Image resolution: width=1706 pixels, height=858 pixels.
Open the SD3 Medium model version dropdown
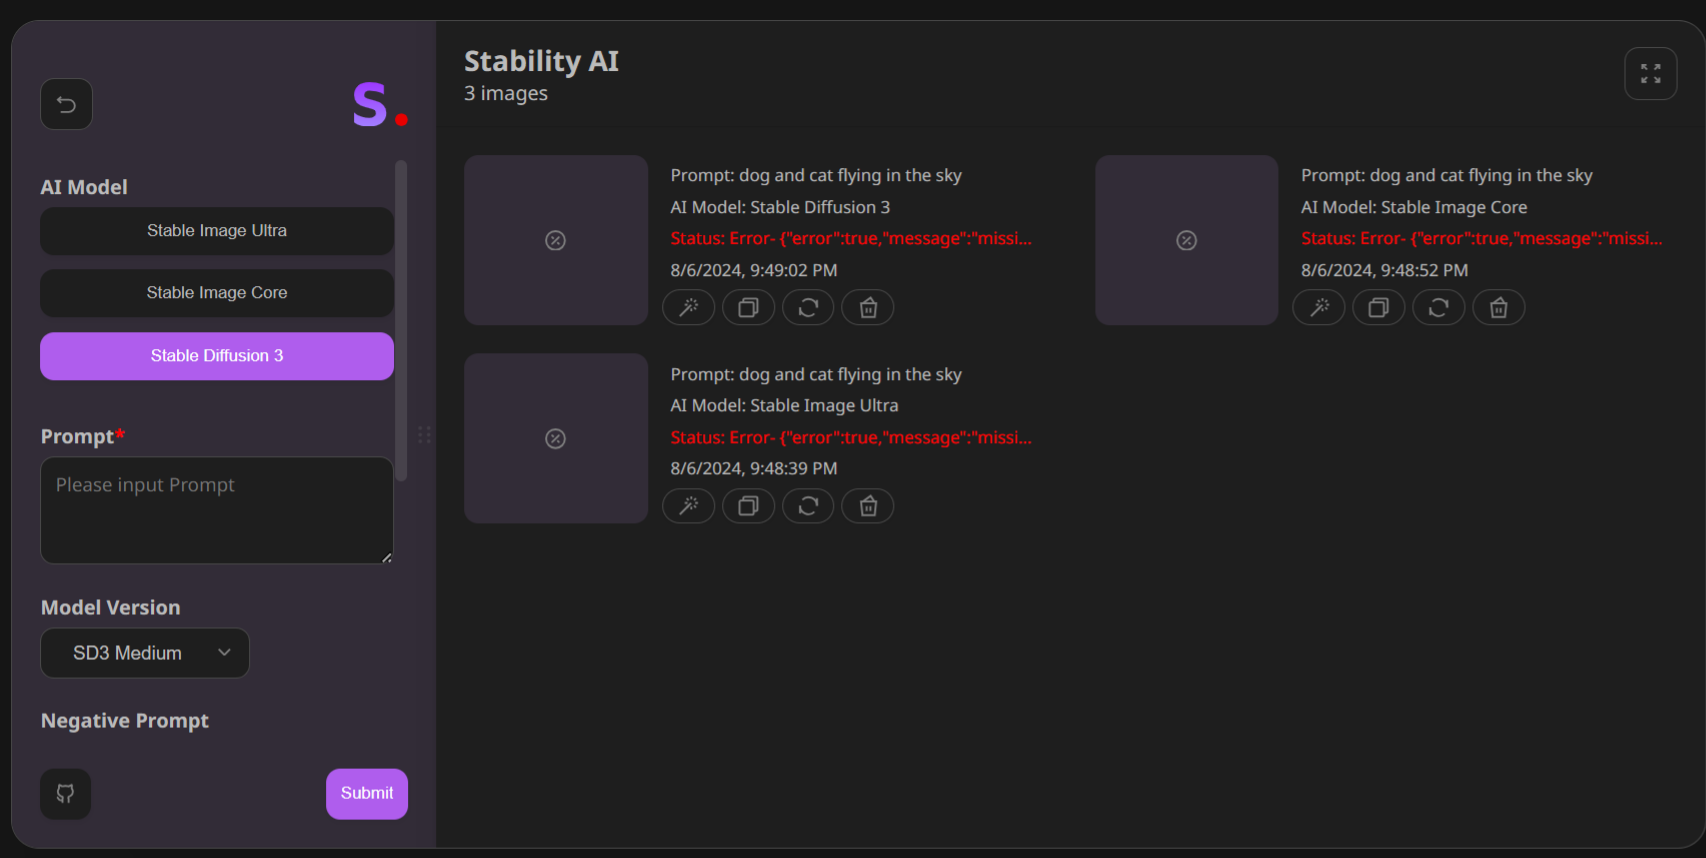point(145,653)
